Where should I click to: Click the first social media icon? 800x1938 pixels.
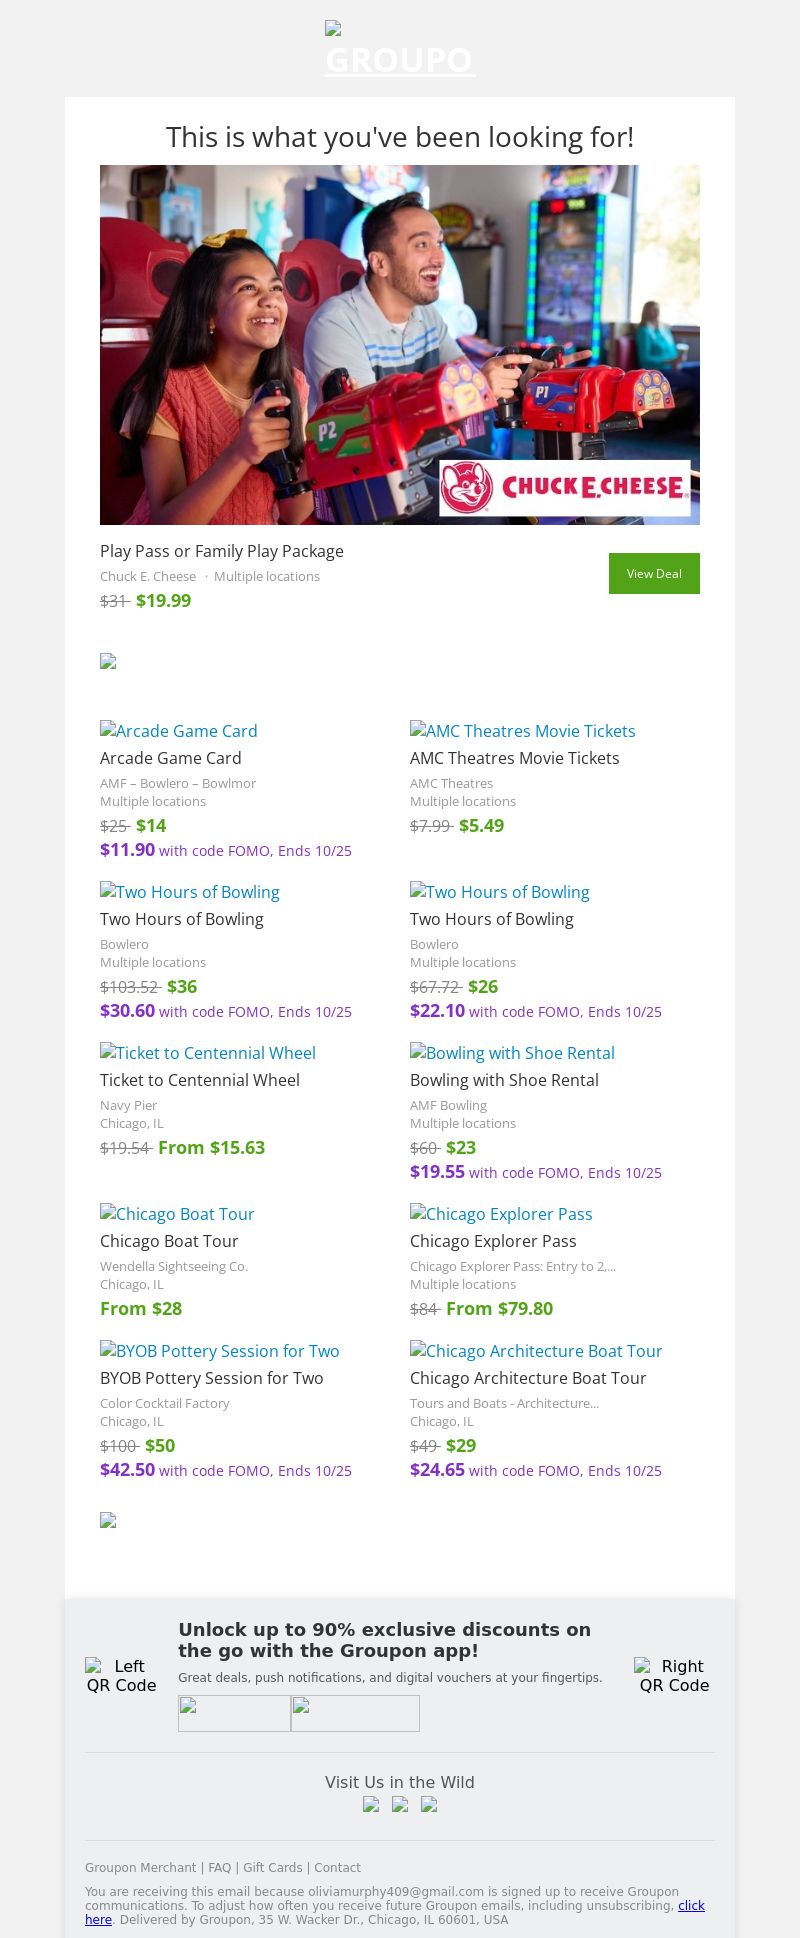[x=371, y=1805]
